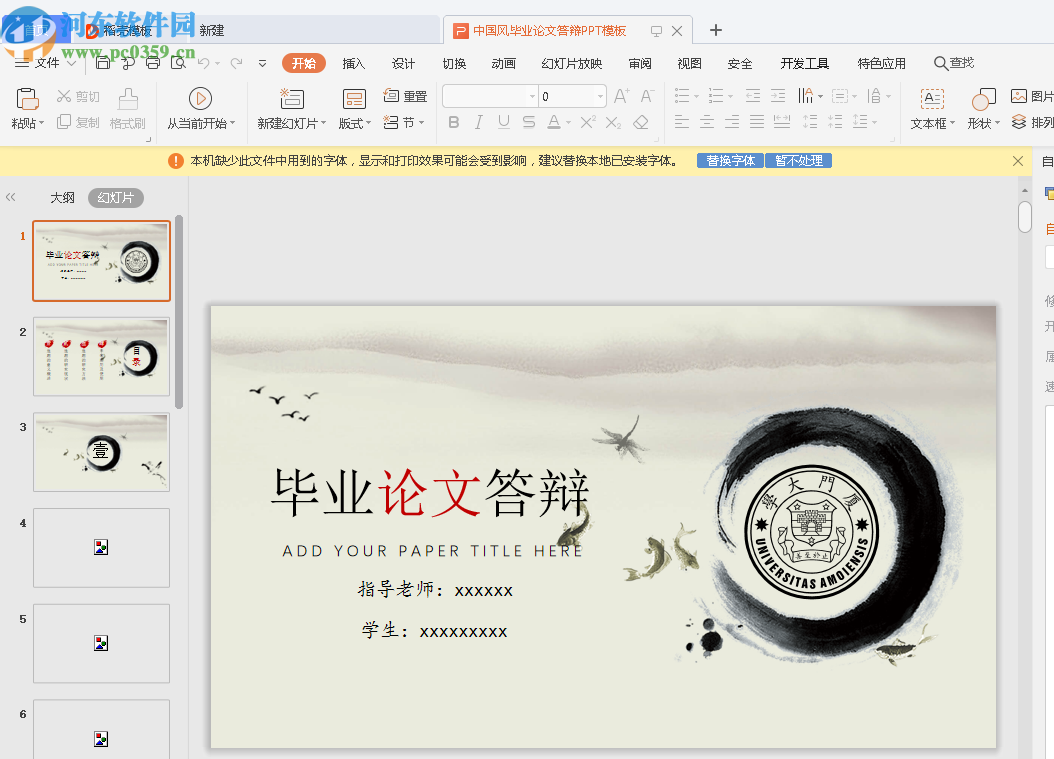Viewport: 1054px width, 759px height.
Task: Clear formatting with the eraser icon
Action: (x=639, y=124)
